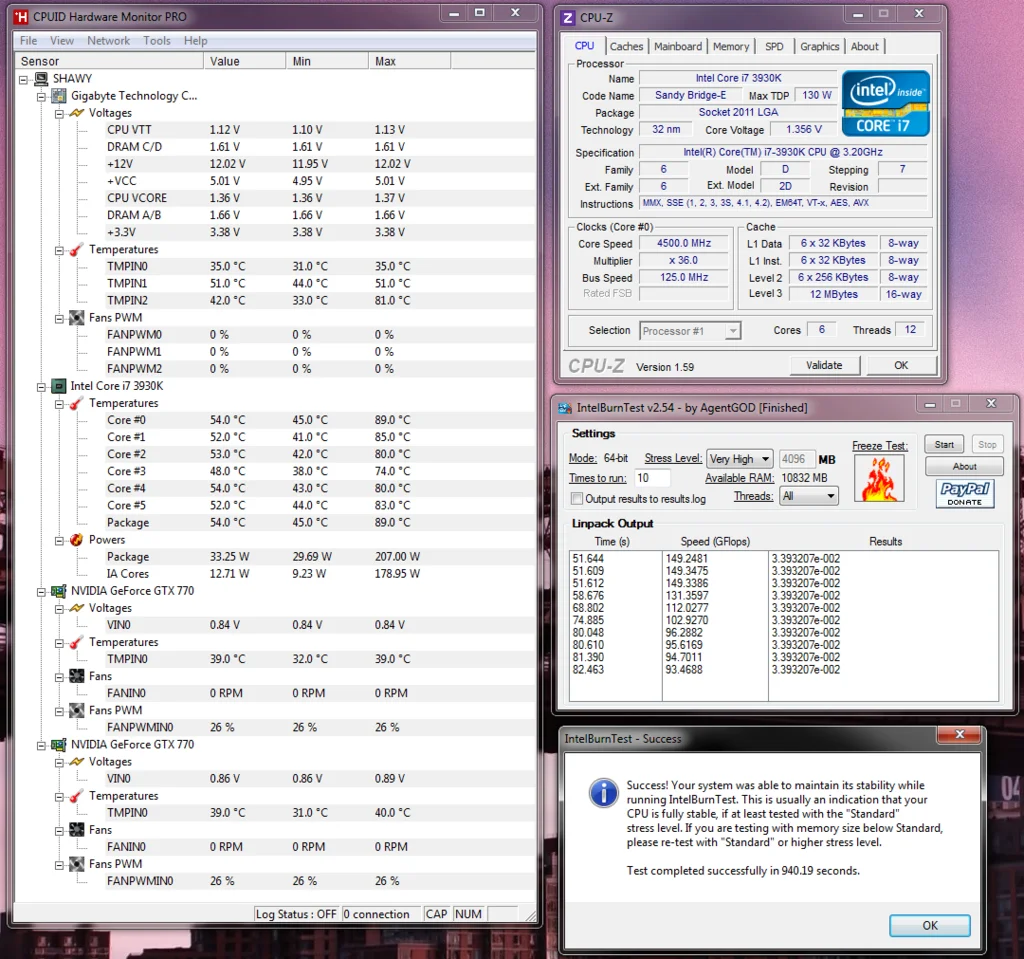Open the File menu in Hardware Monitor

[28, 41]
